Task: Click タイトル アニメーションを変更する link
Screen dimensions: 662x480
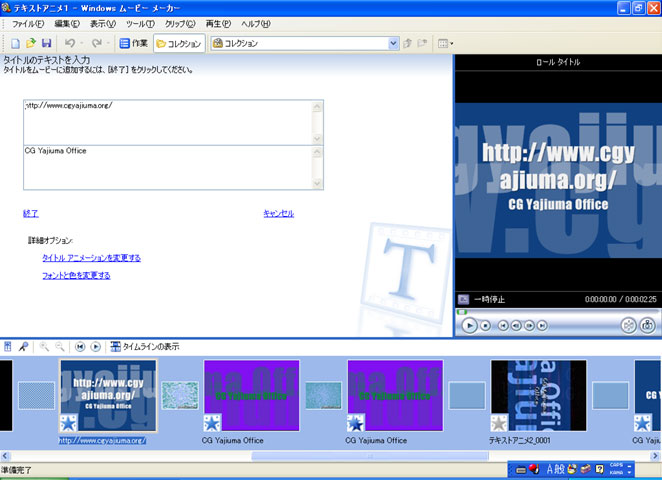Action: 91,258
